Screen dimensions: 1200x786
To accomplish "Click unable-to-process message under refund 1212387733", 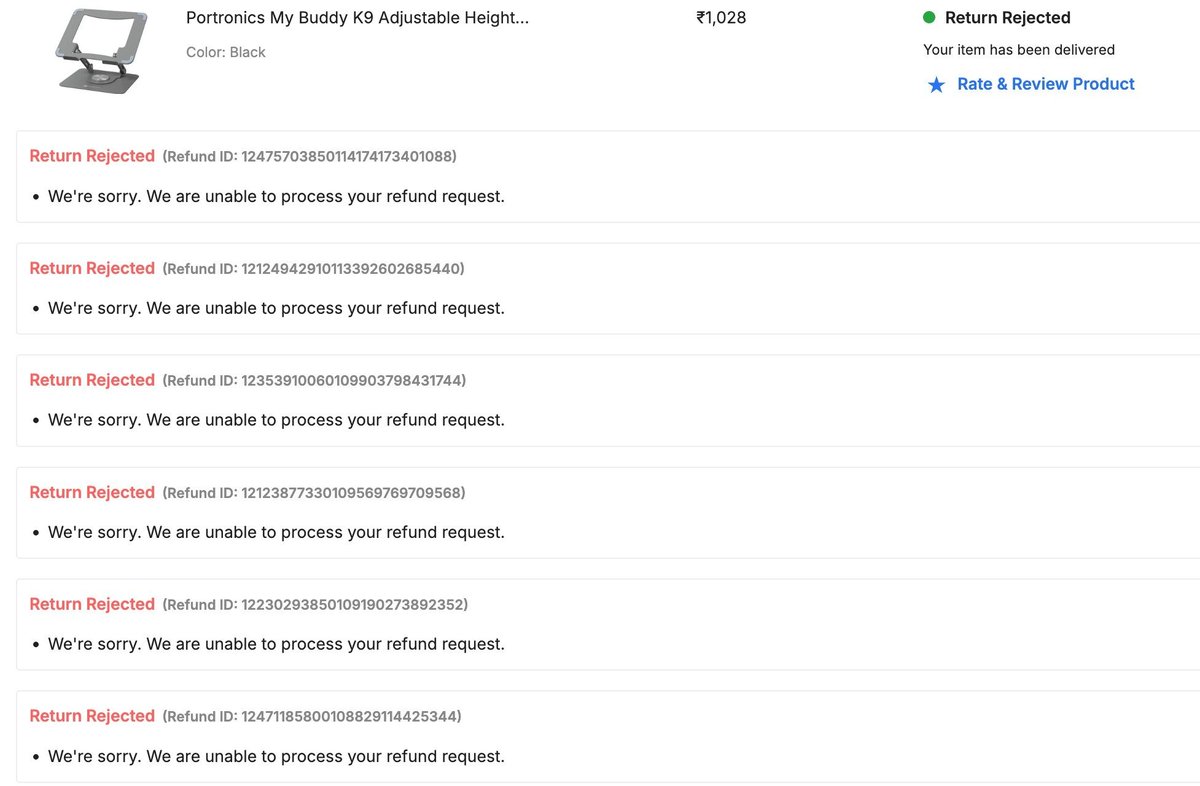I will 276,532.
